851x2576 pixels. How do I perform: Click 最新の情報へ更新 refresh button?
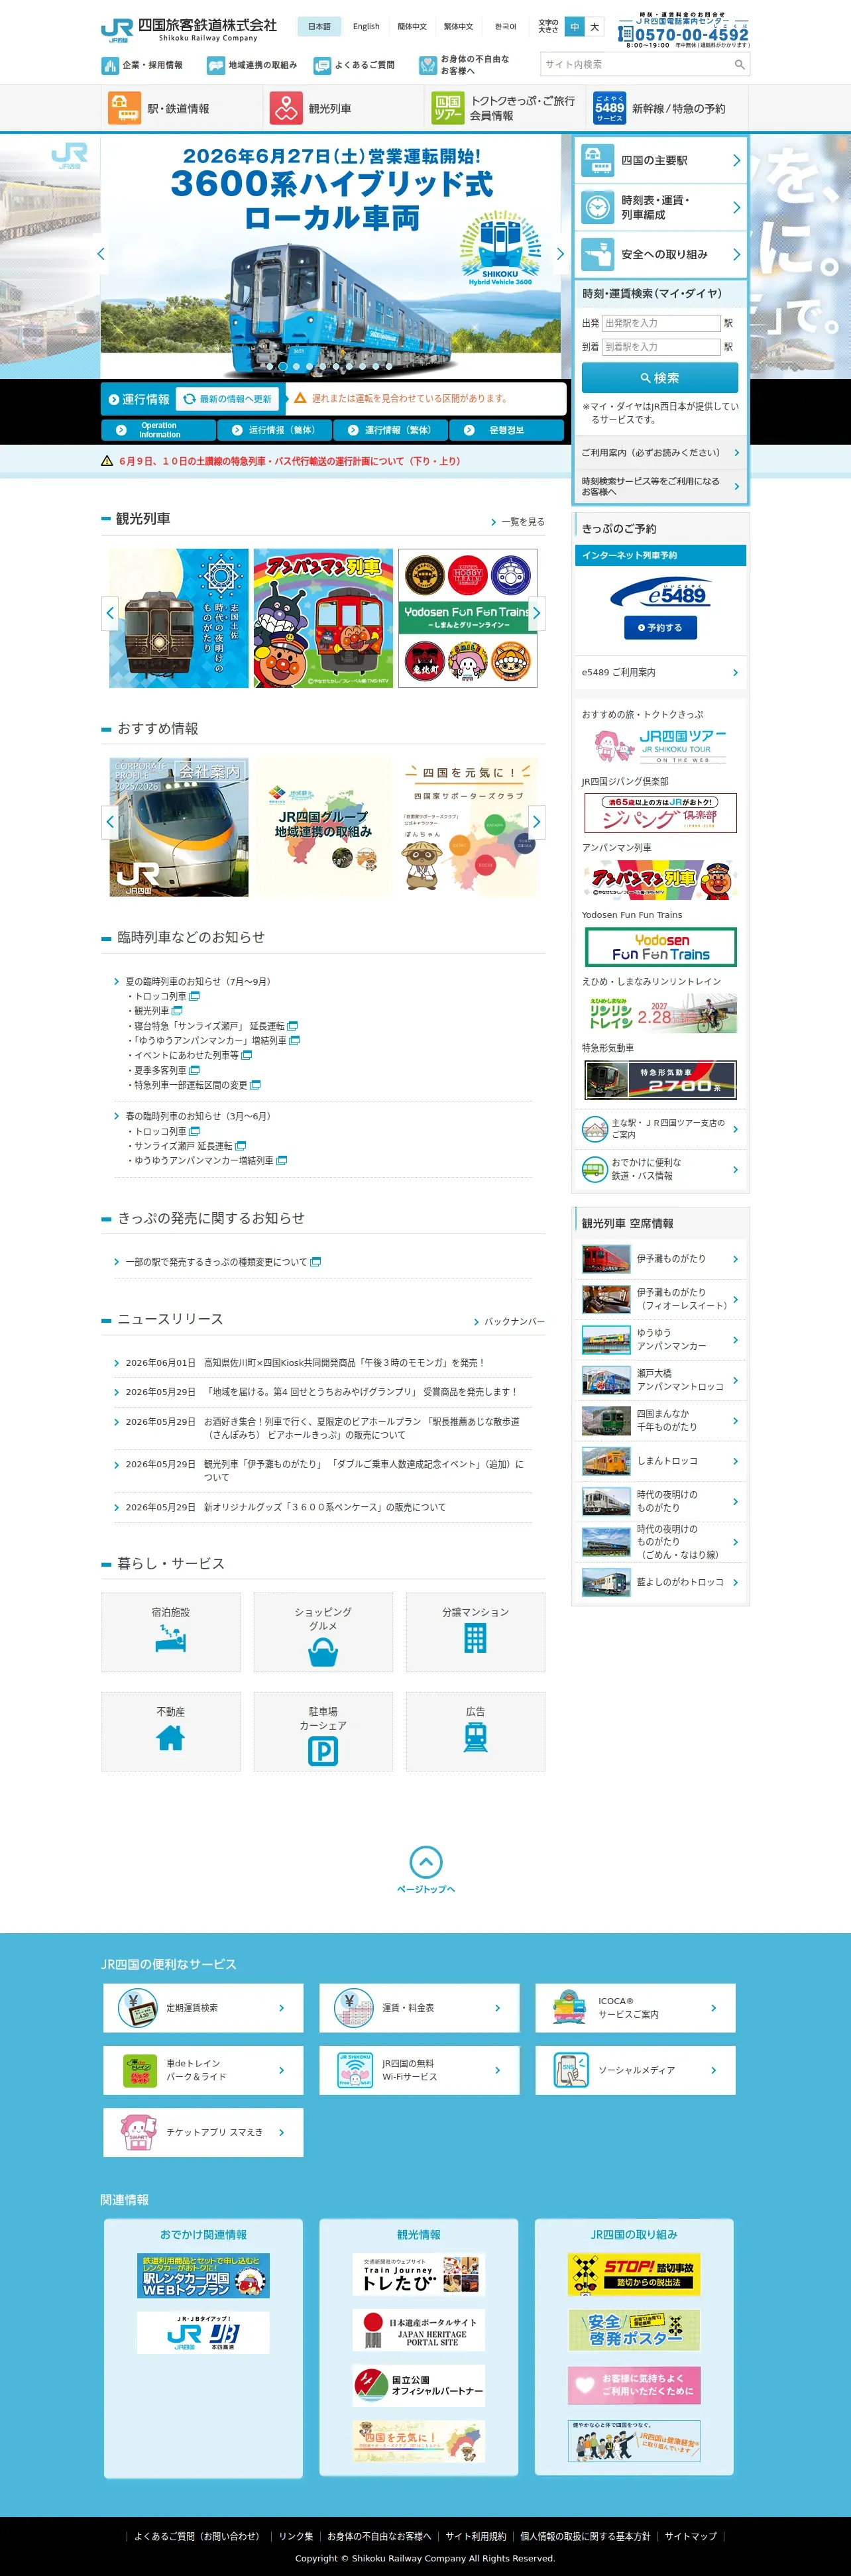[x=228, y=399]
